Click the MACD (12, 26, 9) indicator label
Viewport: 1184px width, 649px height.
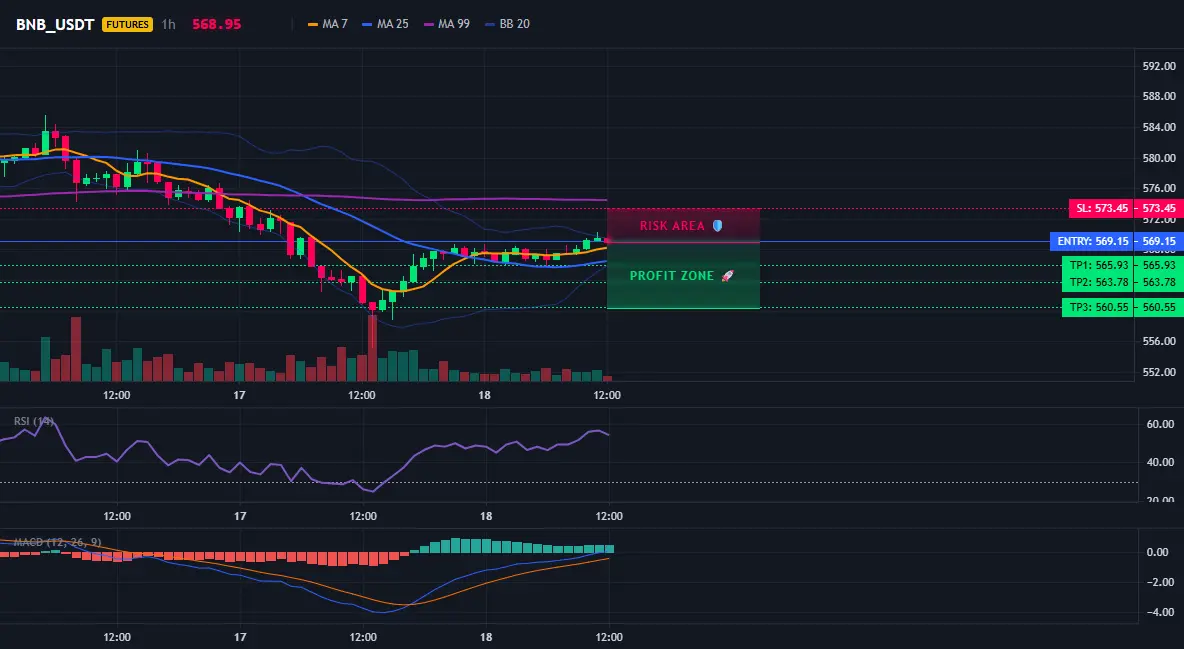click(57, 542)
